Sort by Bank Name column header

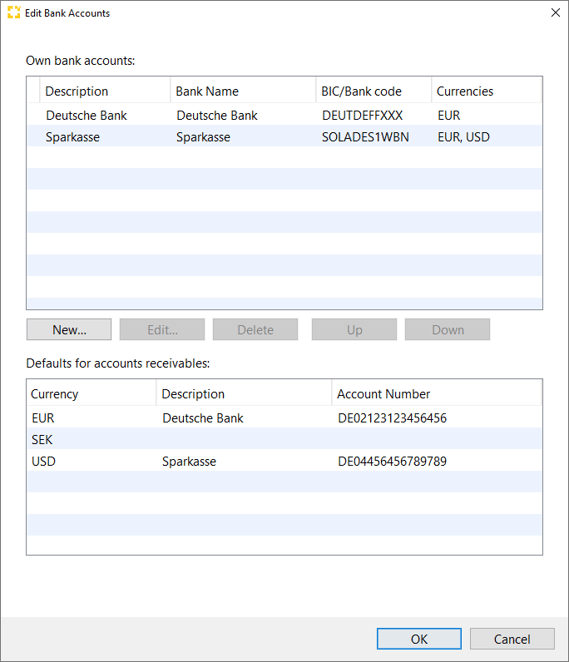243,91
